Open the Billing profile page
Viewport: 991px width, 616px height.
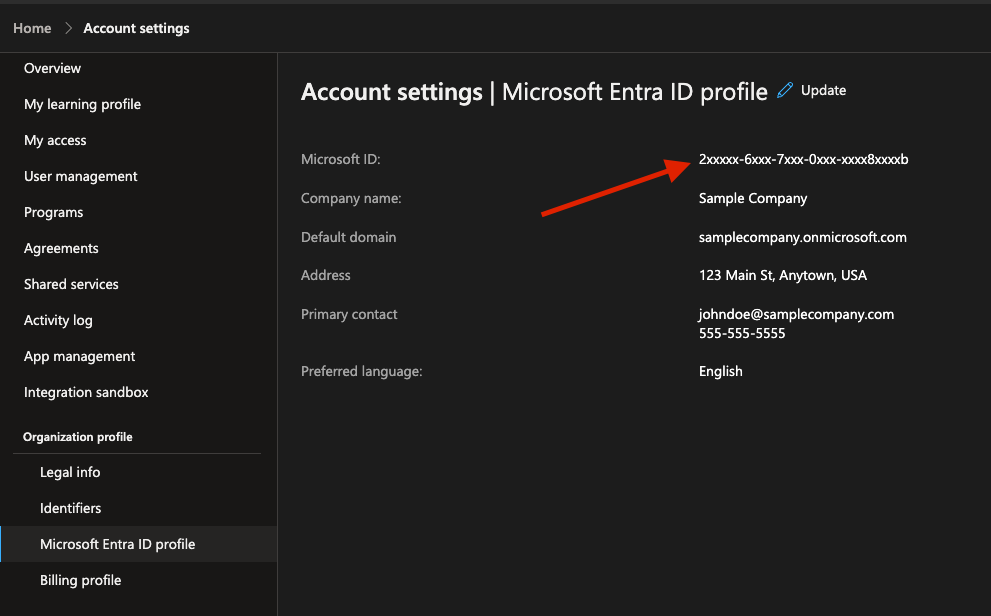(80, 580)
